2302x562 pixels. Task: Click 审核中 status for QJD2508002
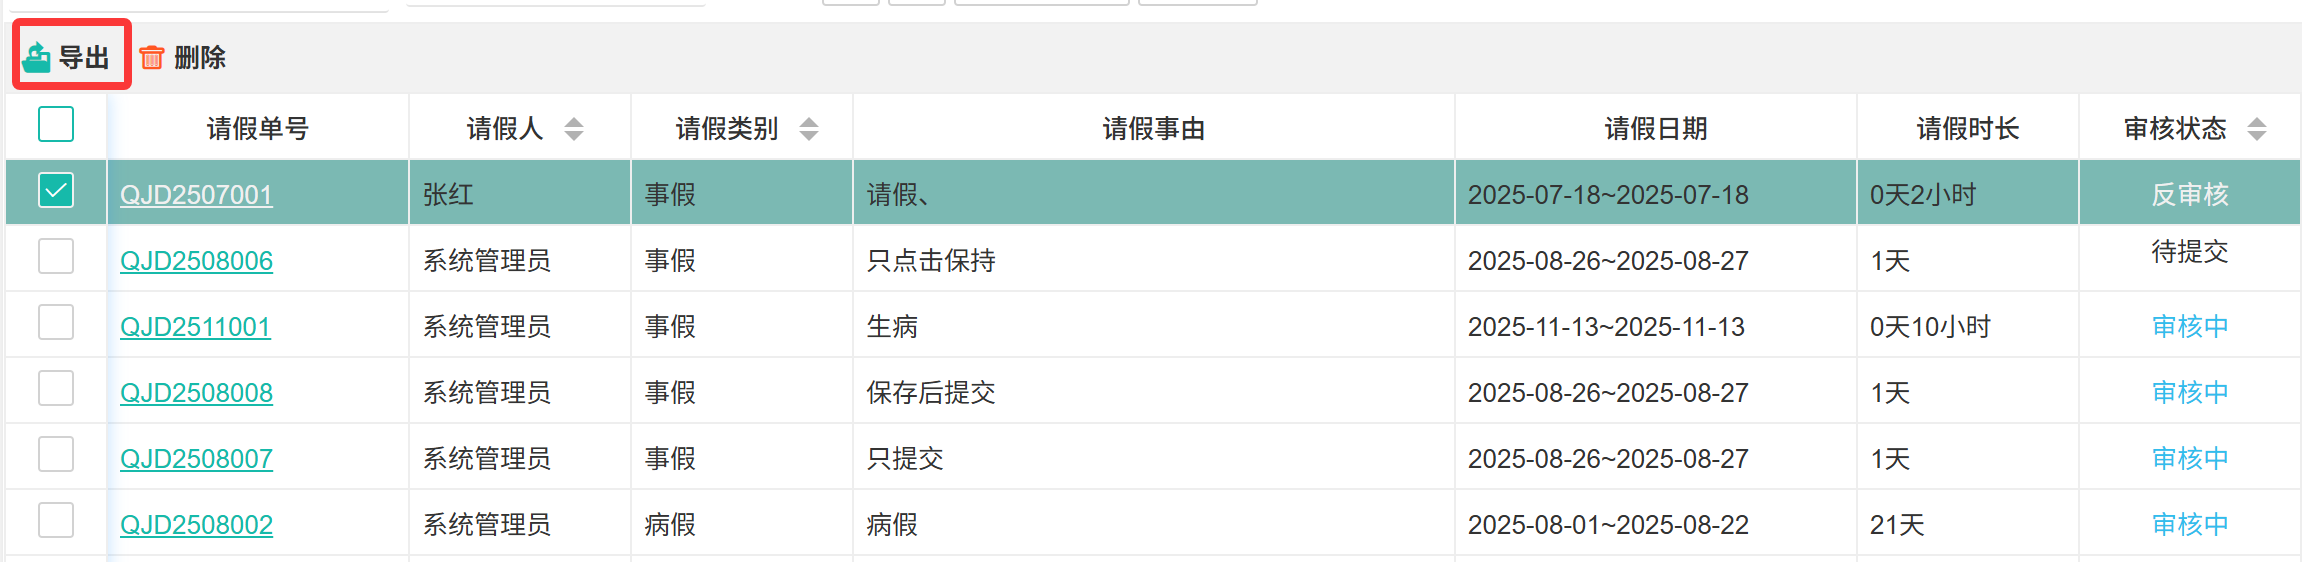point(2190,525)
